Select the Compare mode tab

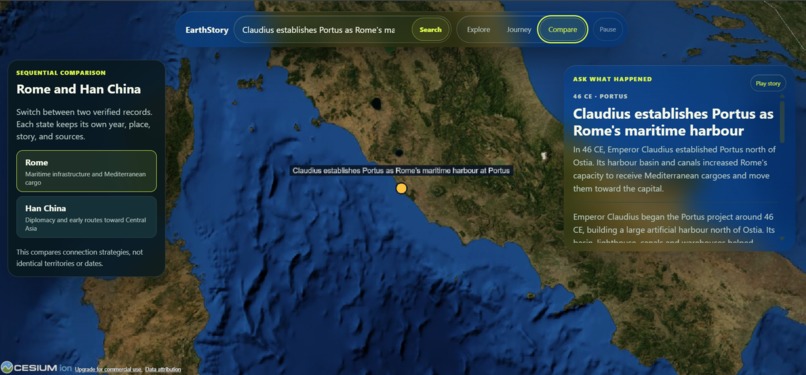(x=562, y=30)
